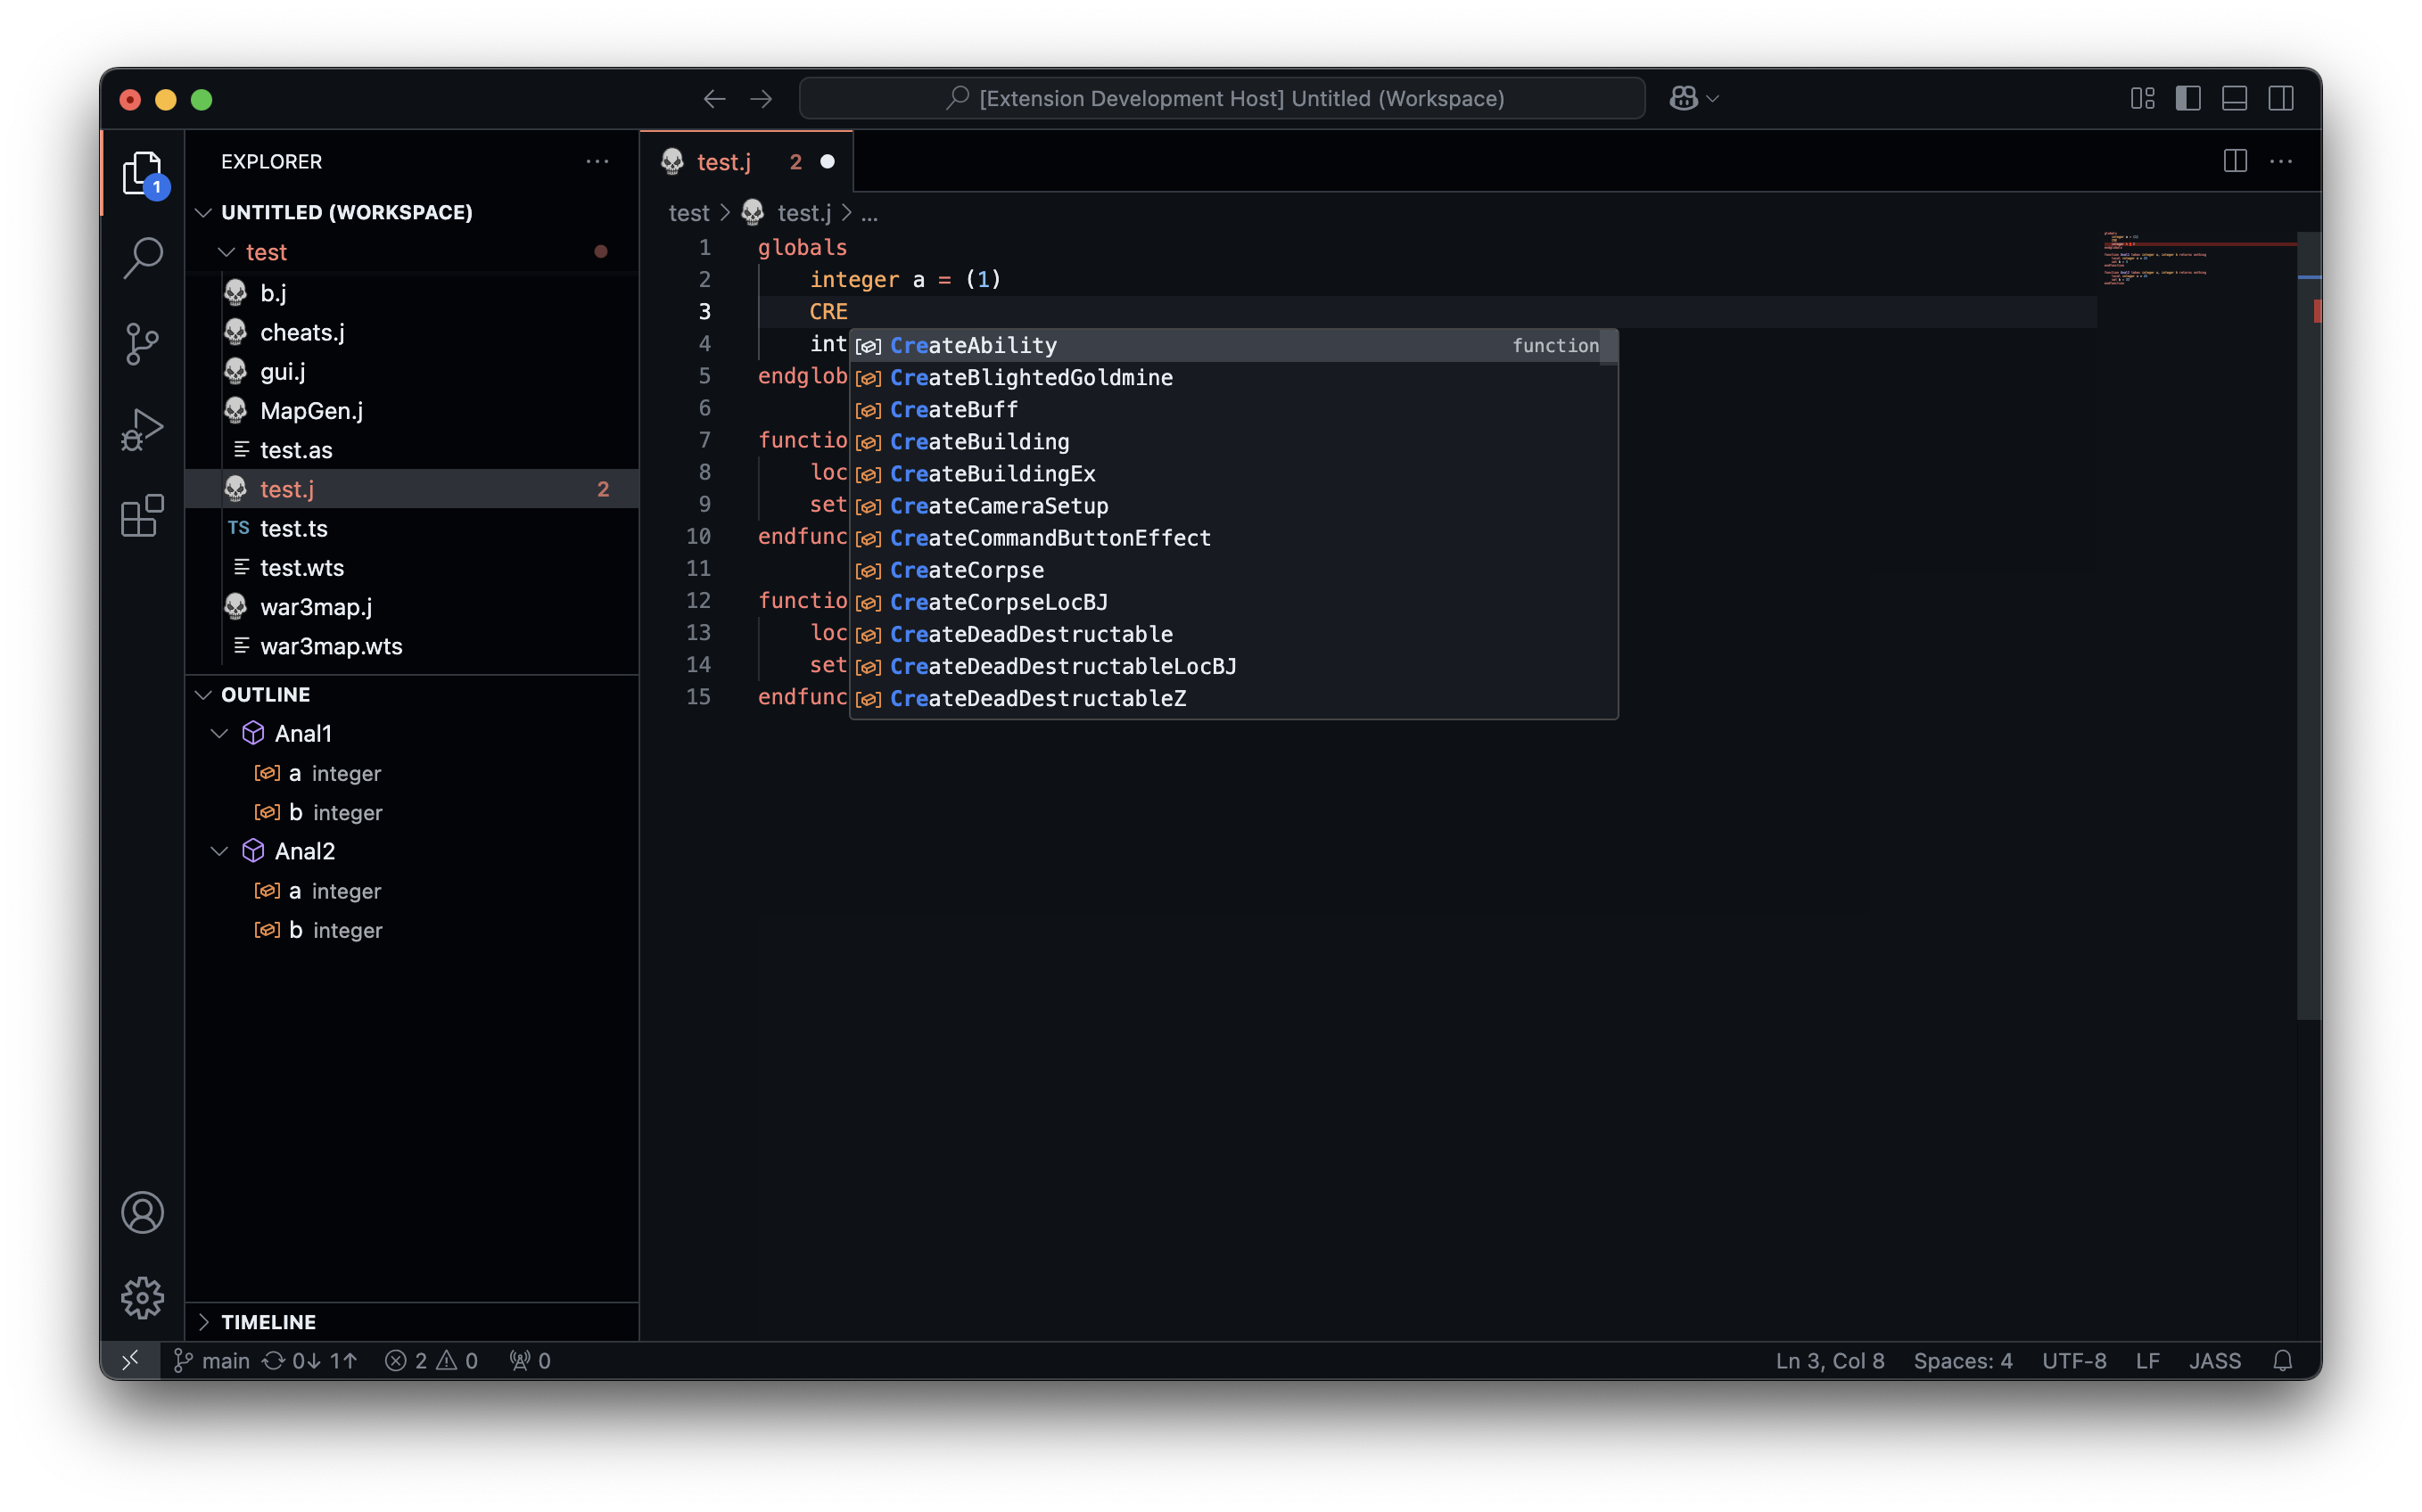Viewport: 2422px width, 1512px height.
Task: Open the Manage gear menu
Action: pyautogui.click(x=142, y=1297)
